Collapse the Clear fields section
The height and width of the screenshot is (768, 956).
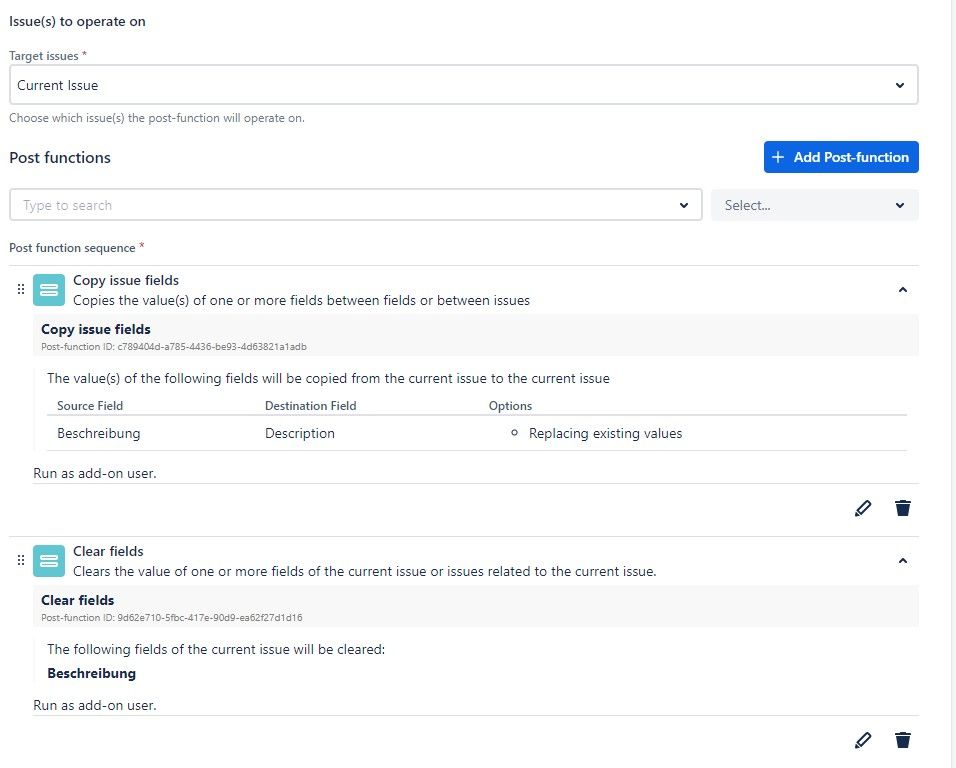(902, 561)
